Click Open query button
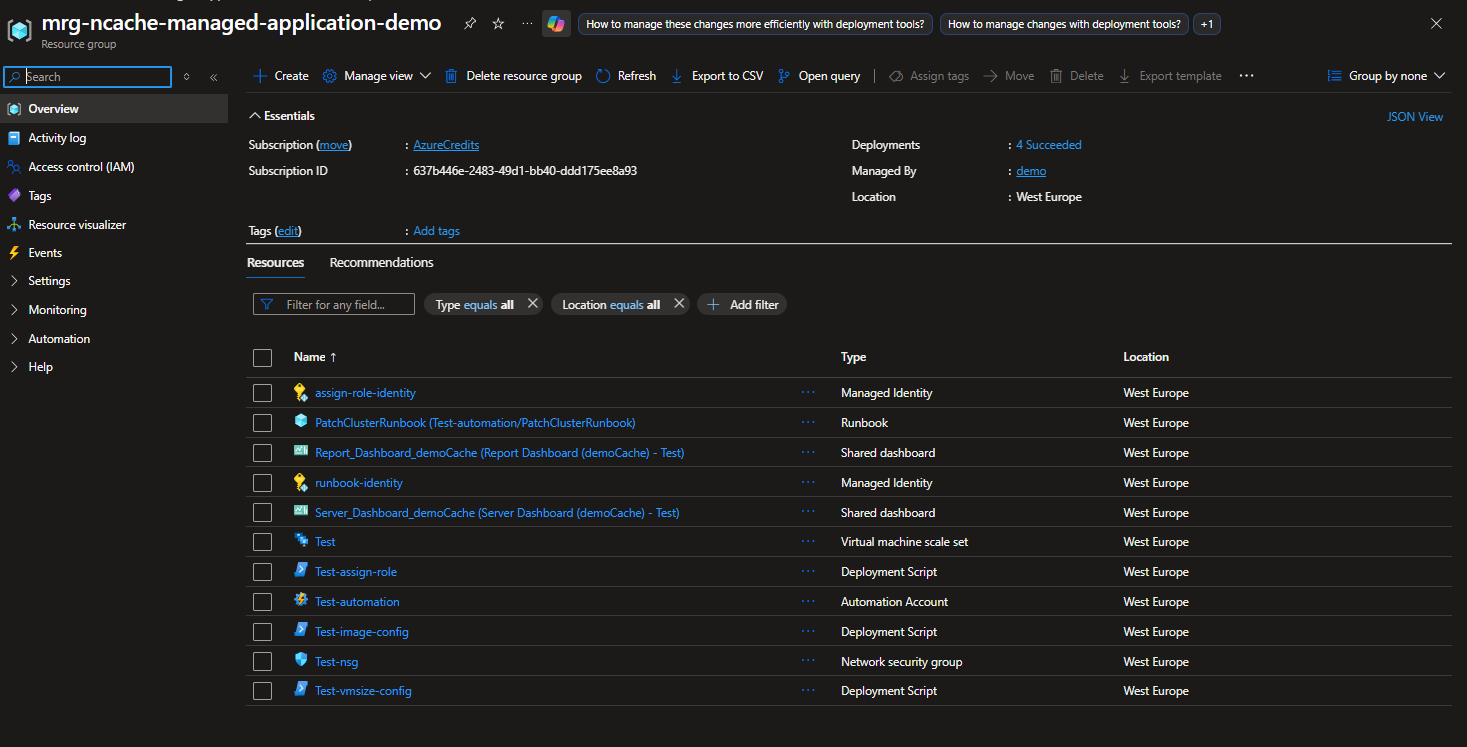Image resolution: width=1467 pixels, height=747 pixels. coord(819,76)
